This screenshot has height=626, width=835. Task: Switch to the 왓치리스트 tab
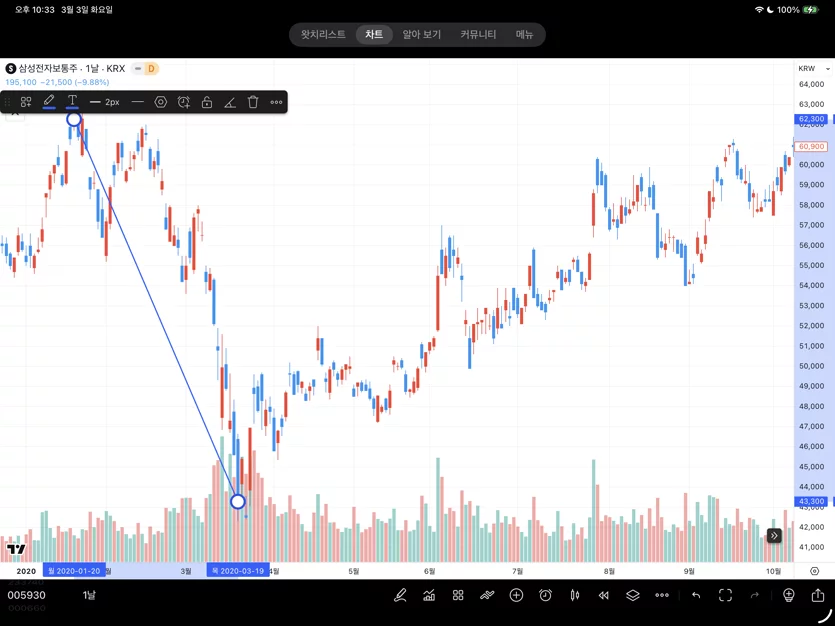pos(323,35)
